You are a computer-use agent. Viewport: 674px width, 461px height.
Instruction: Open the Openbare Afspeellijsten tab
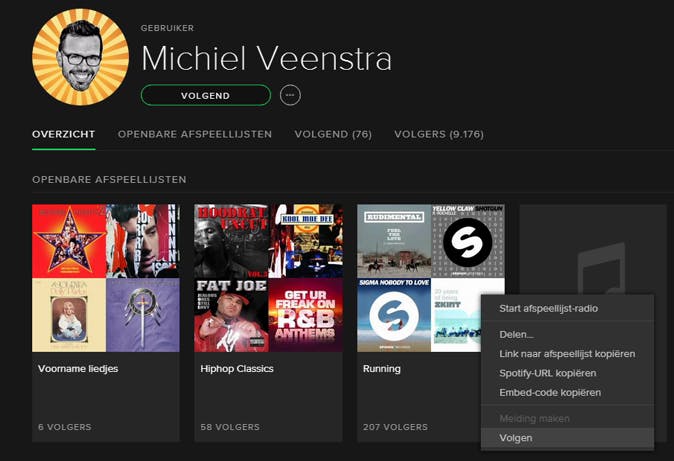click(195, 134)
